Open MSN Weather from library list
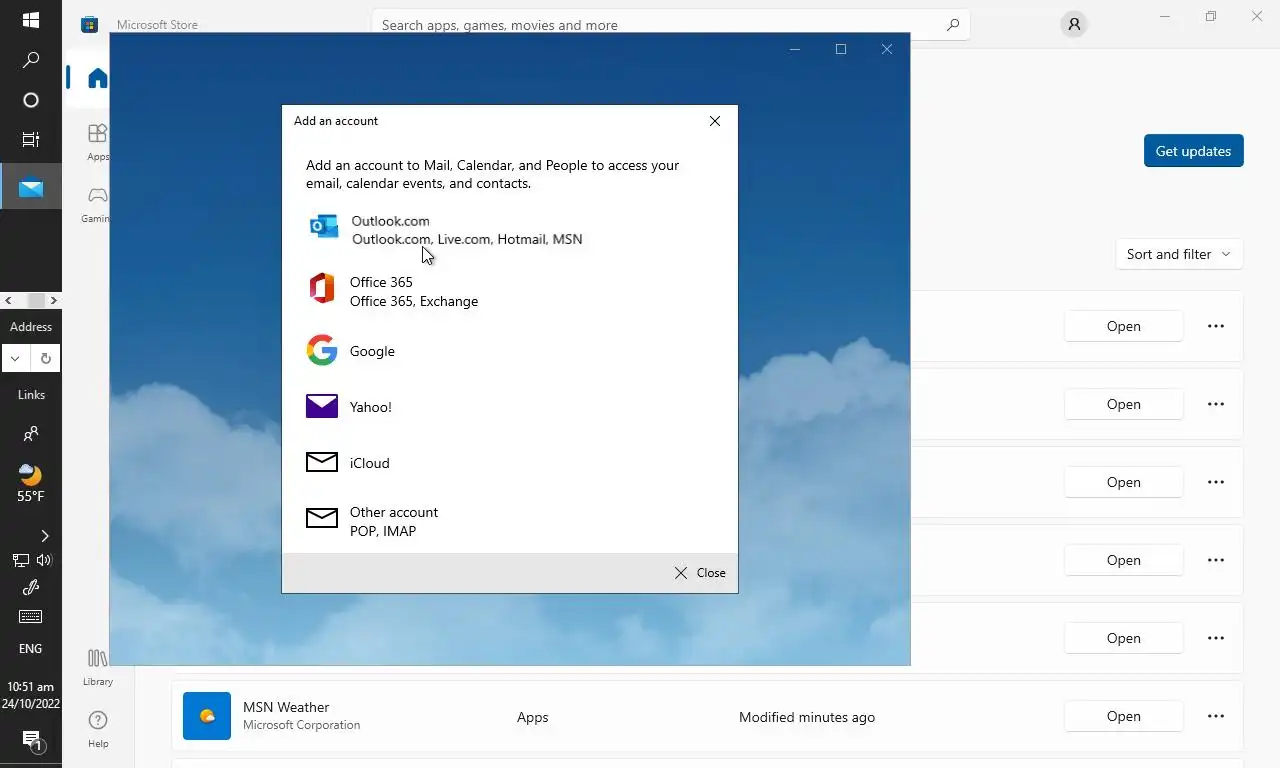Viewport: 1280px width, 768px height. (1124, 716)
